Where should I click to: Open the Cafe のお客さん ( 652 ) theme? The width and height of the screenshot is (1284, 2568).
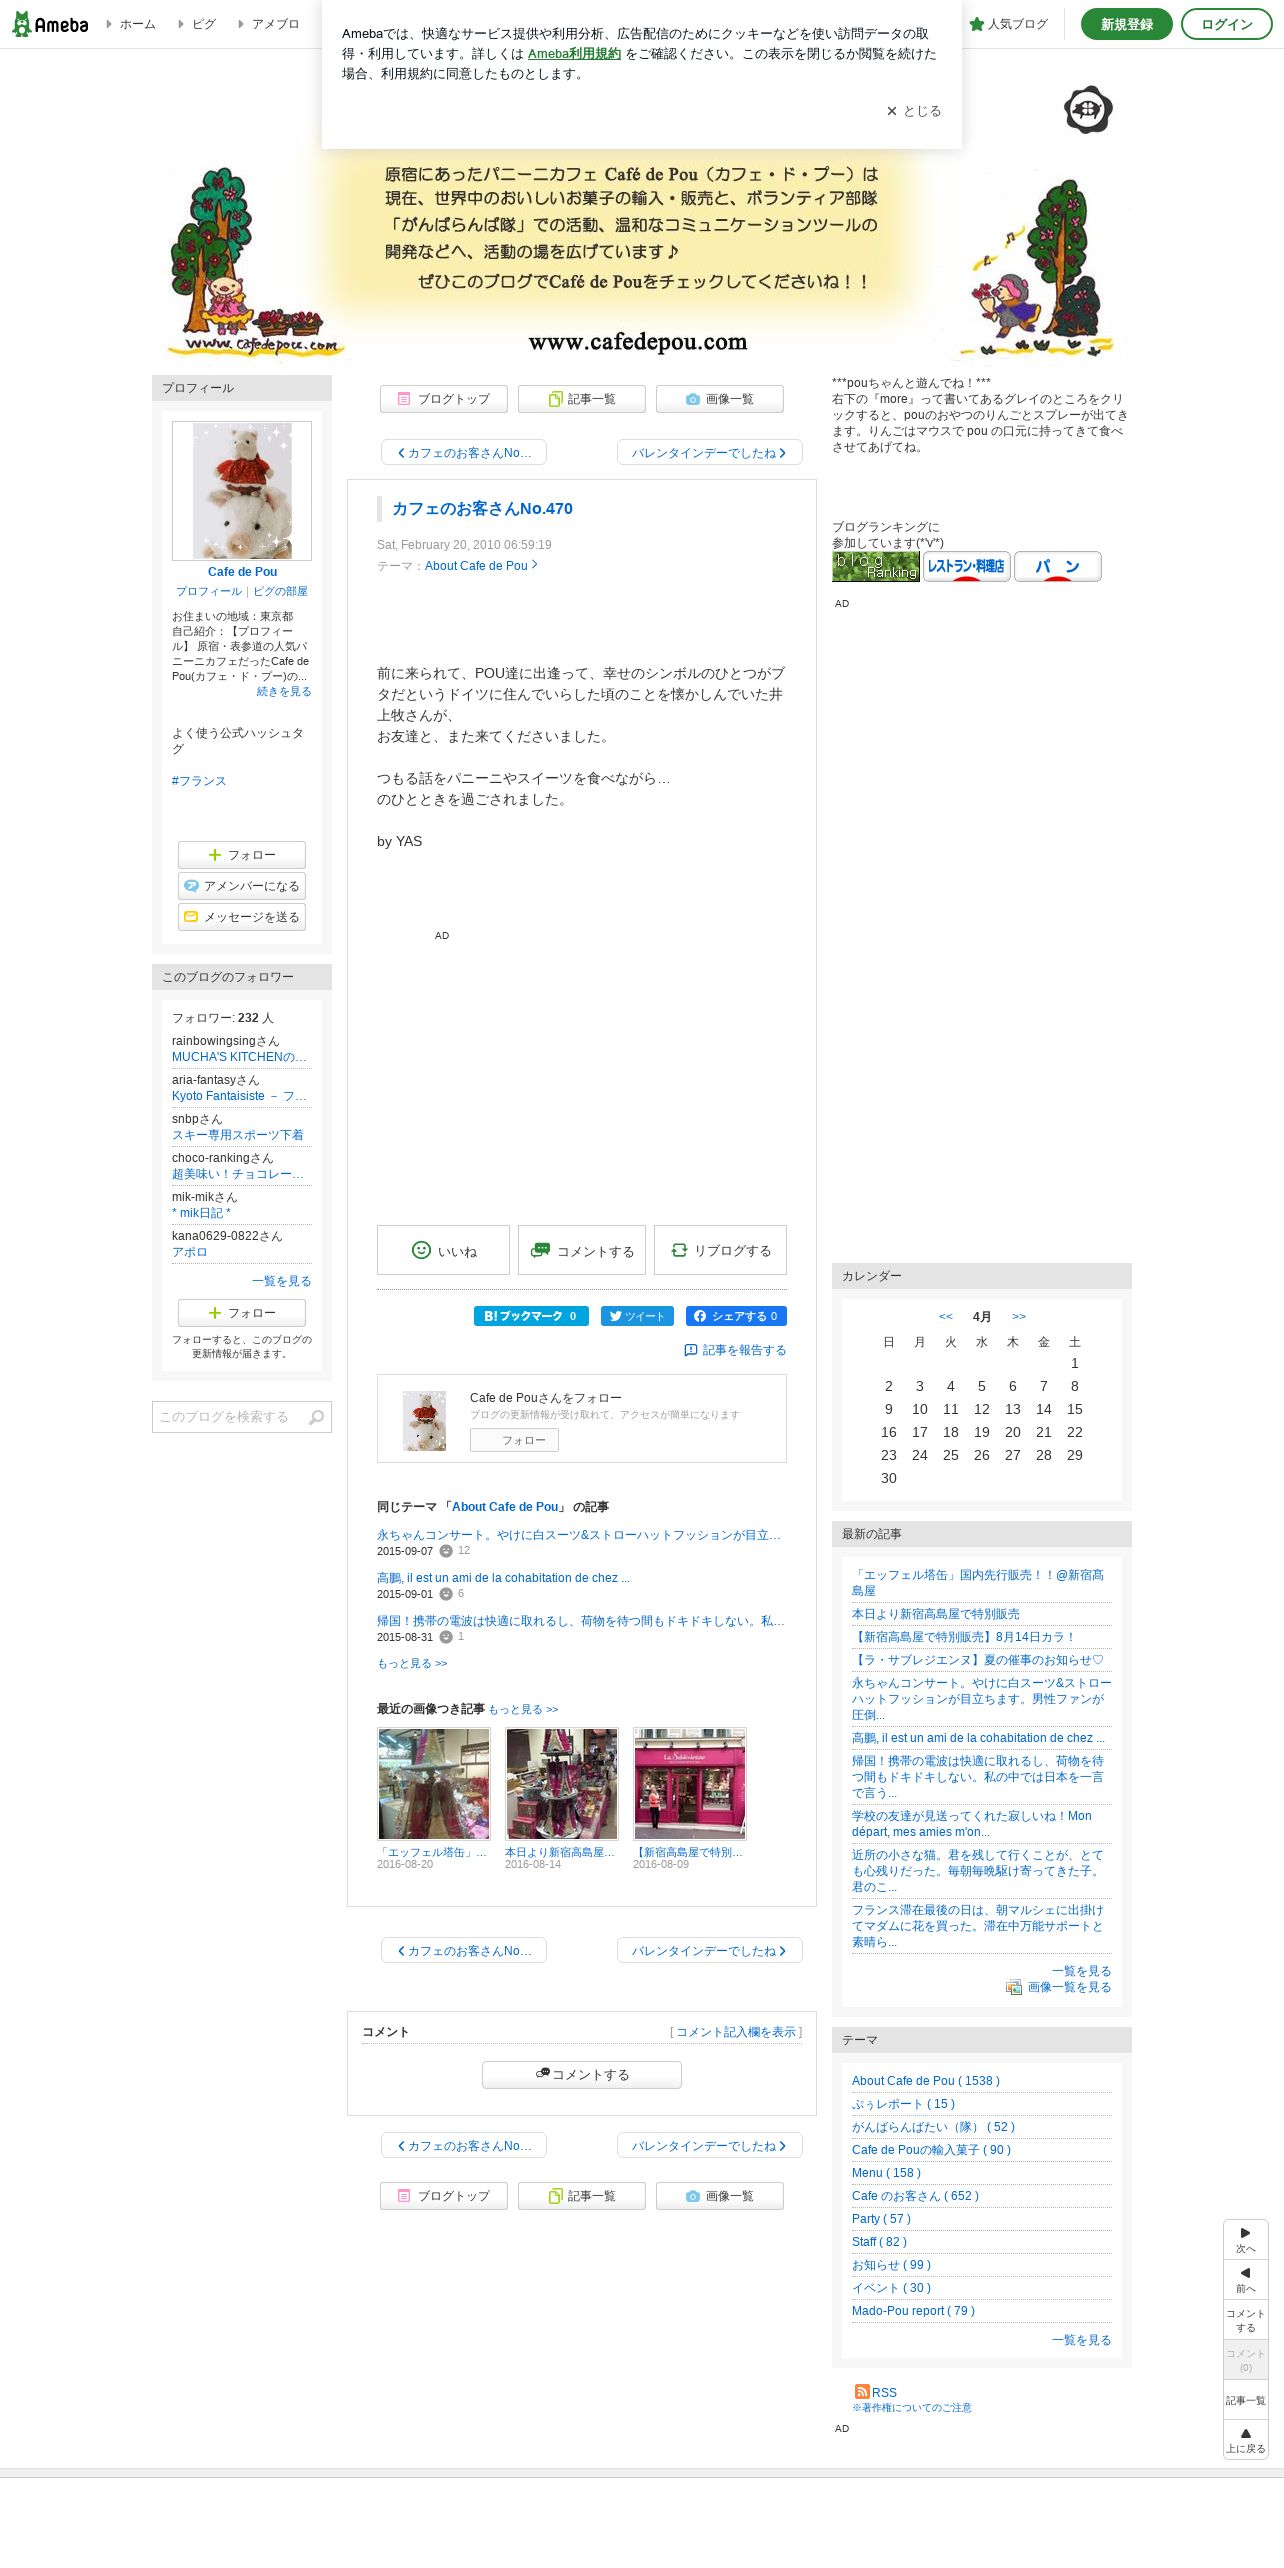(x=915, y=2196)
